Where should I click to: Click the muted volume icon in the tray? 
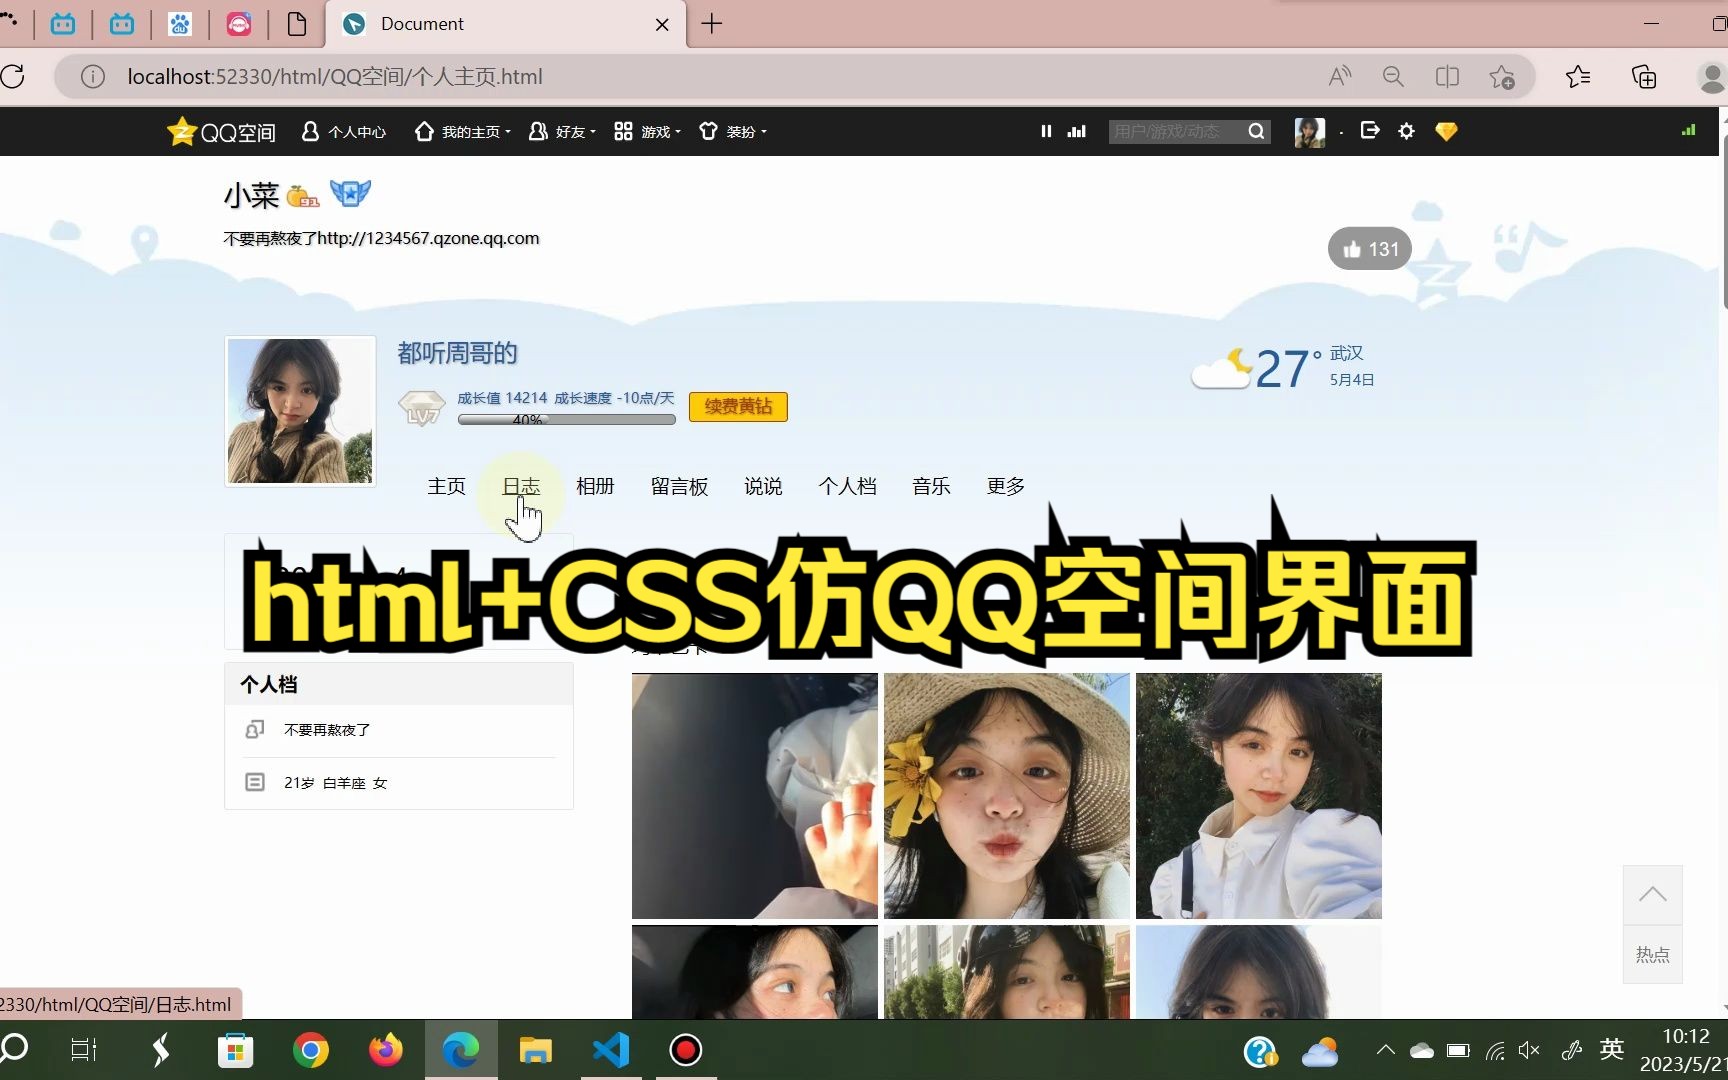pyautogui.click(x=1529, y=1050)
